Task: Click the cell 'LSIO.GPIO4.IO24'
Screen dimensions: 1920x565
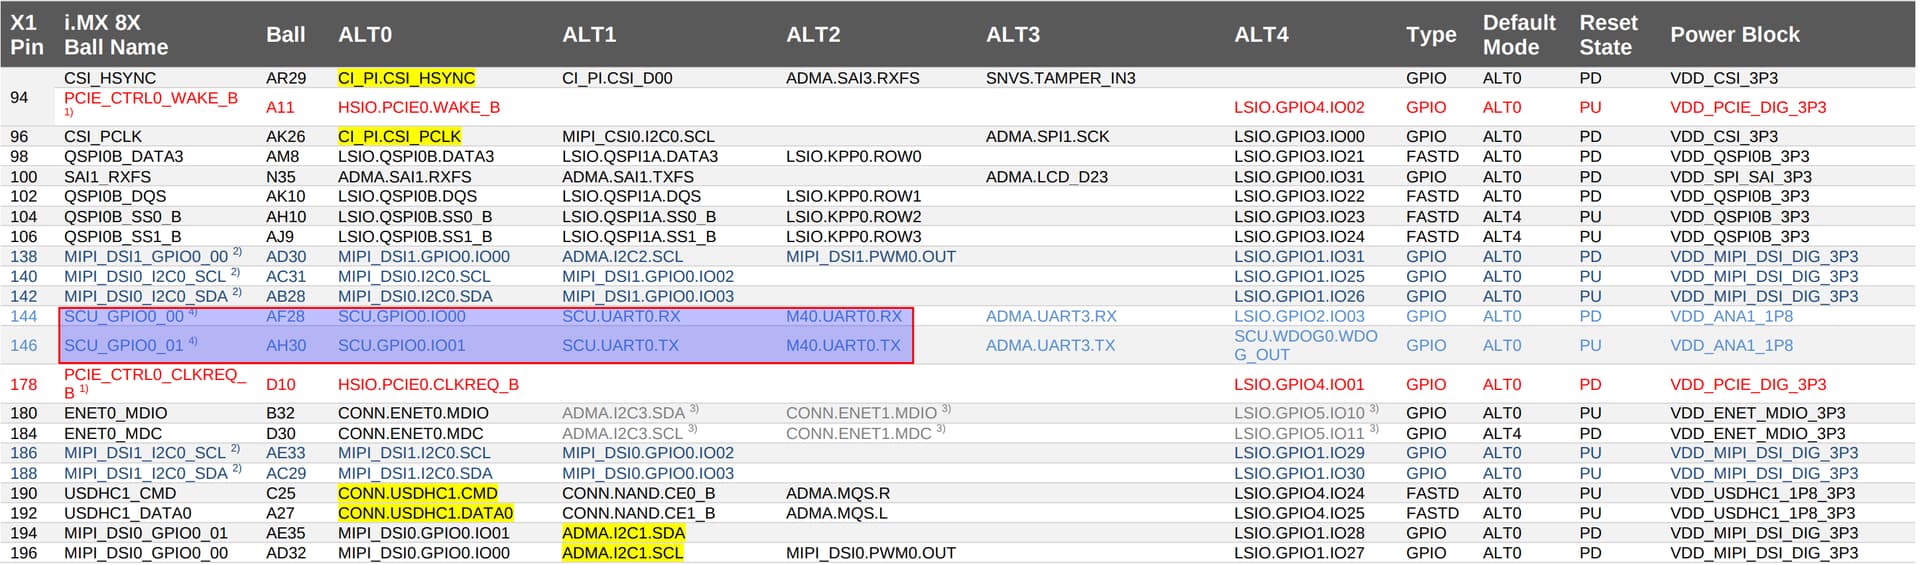Action: (1299, 493)
